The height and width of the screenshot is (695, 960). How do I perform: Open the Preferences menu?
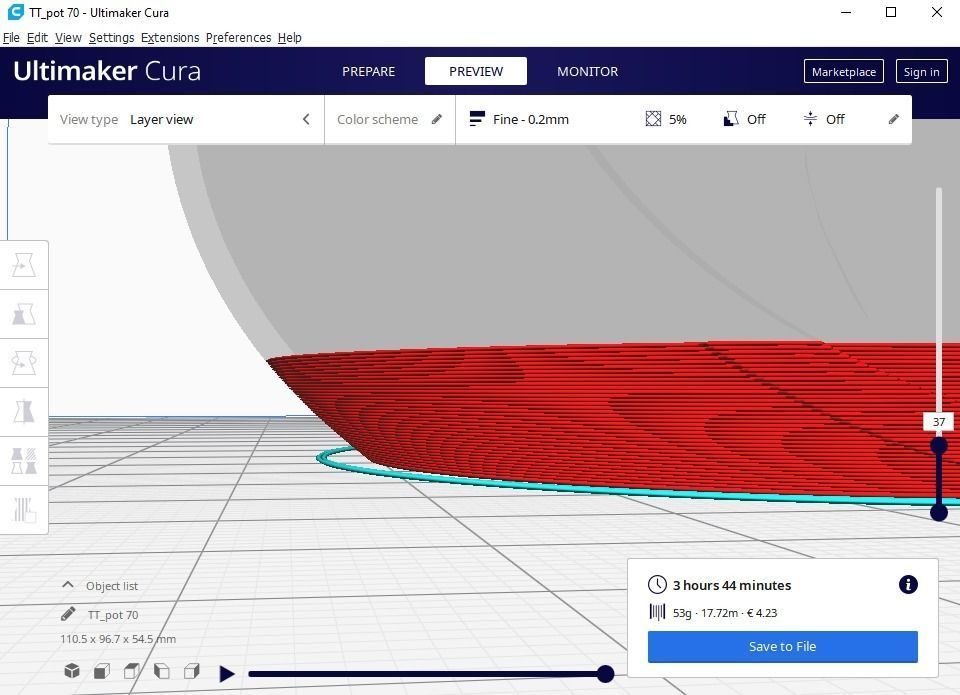coord(238,37)
